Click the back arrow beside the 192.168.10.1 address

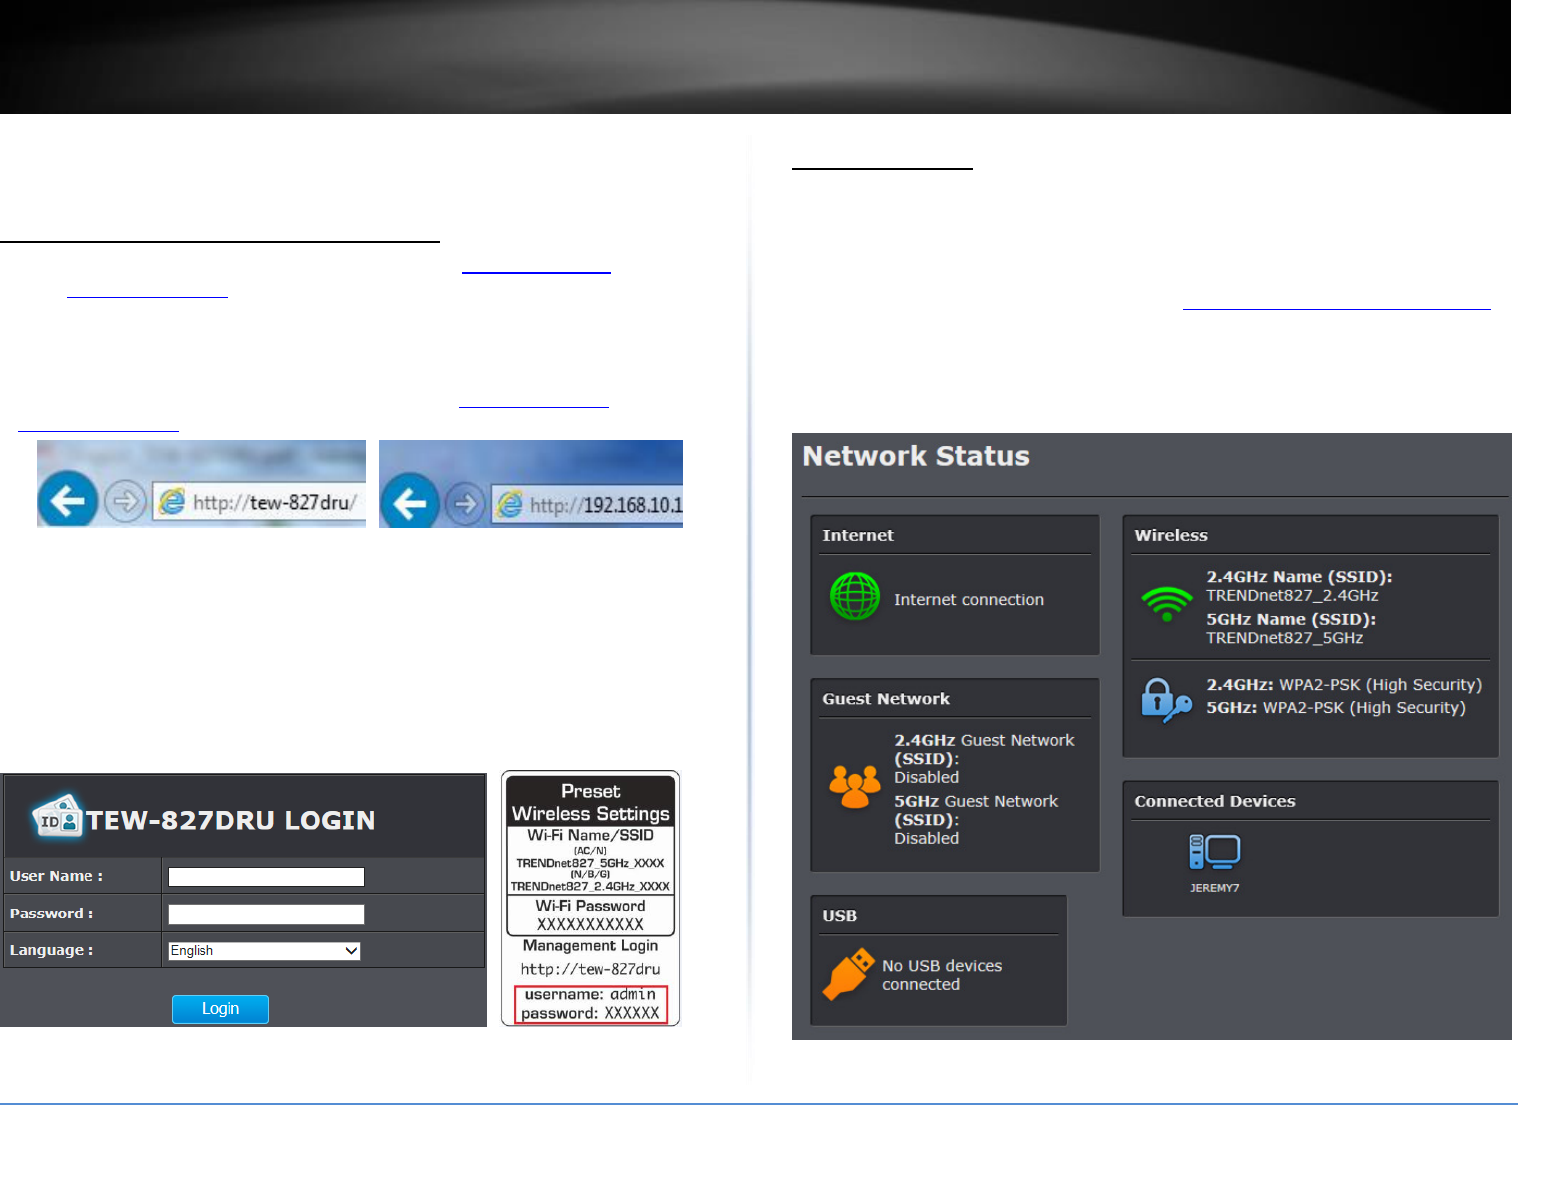(x=410, y=503)
